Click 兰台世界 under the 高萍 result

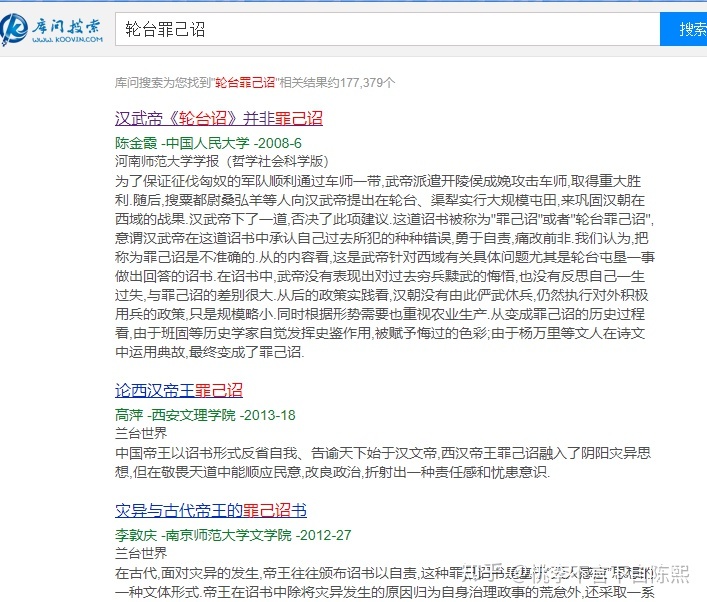(x=141, y=433)
